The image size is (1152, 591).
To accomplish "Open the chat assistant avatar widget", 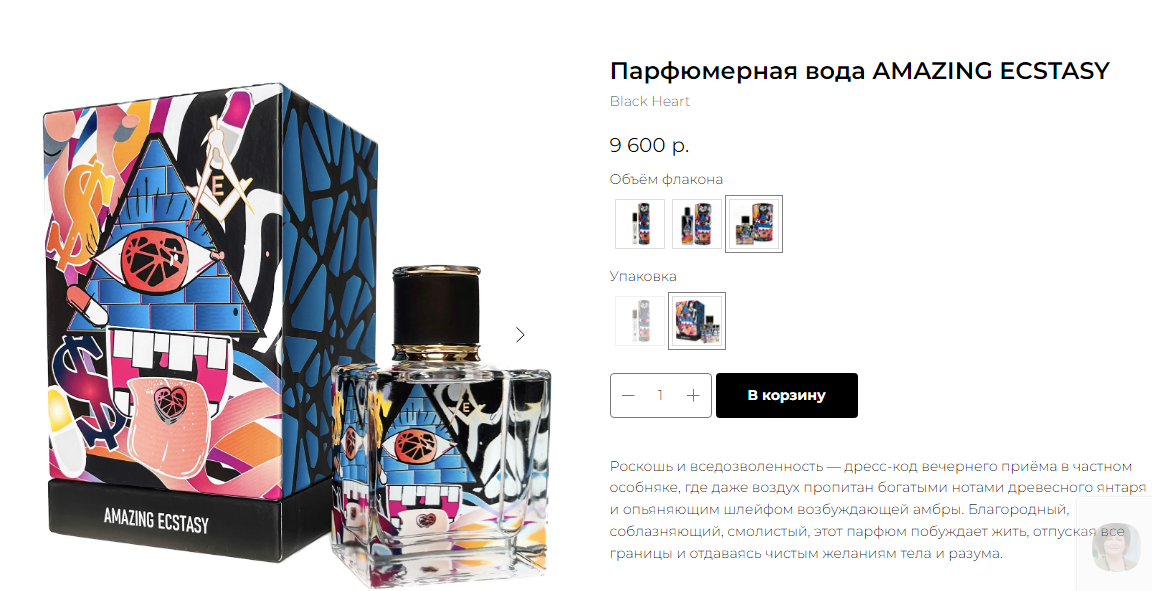I will coord(1115,546).
